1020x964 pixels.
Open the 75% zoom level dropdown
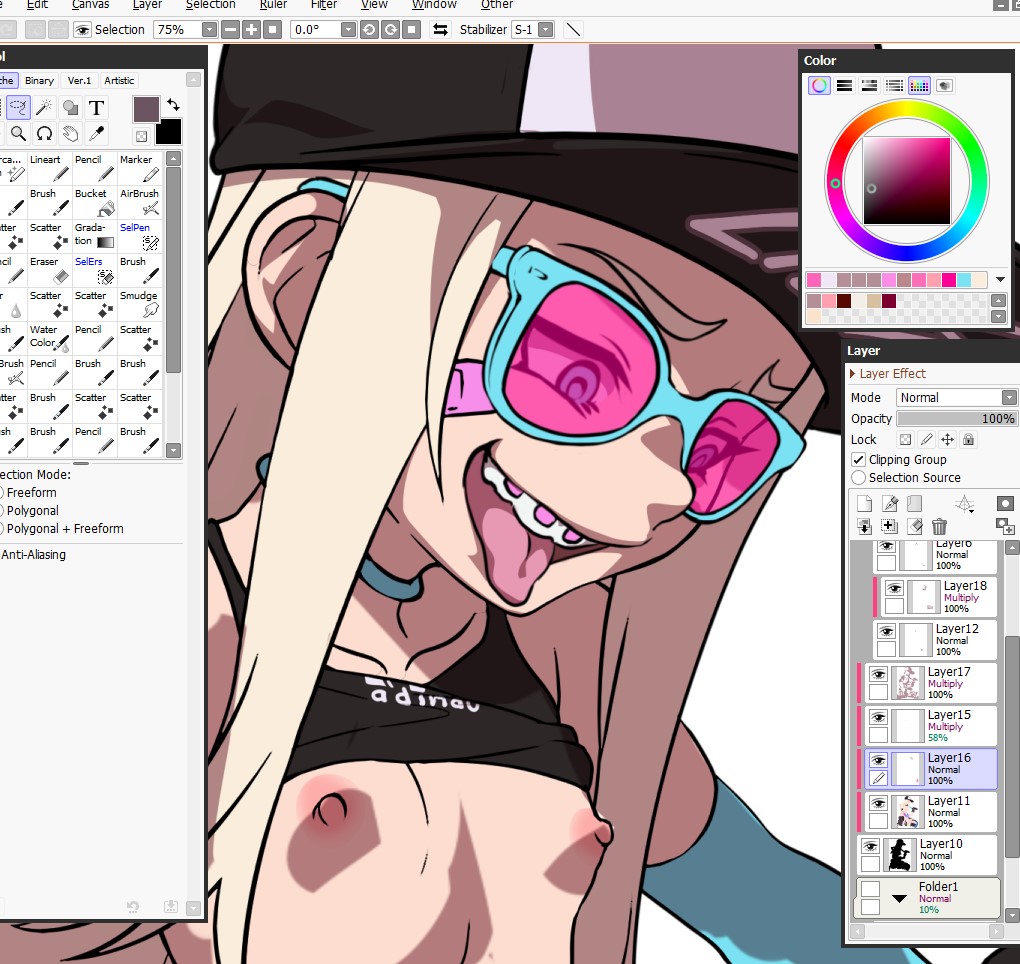click(209, 29)
